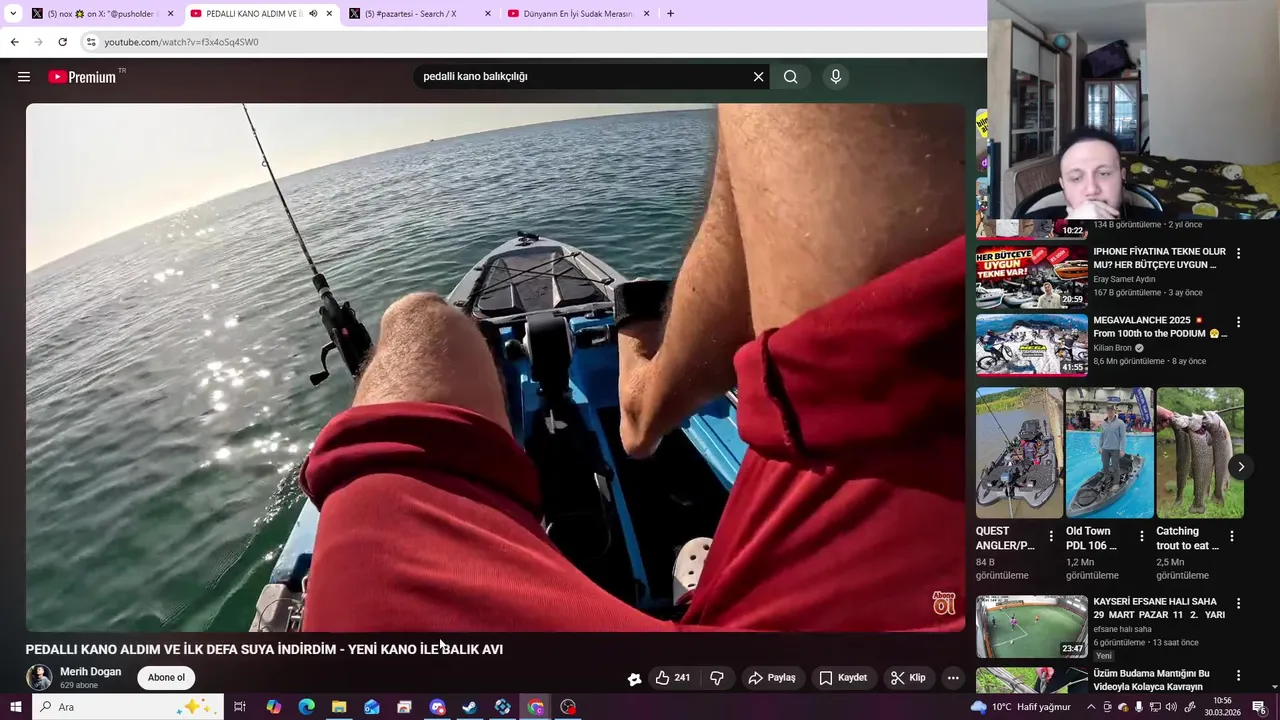This screenshot has width=1280, height=720.
Task: Pause the video by clicking player
Action: tap(496, 367)
